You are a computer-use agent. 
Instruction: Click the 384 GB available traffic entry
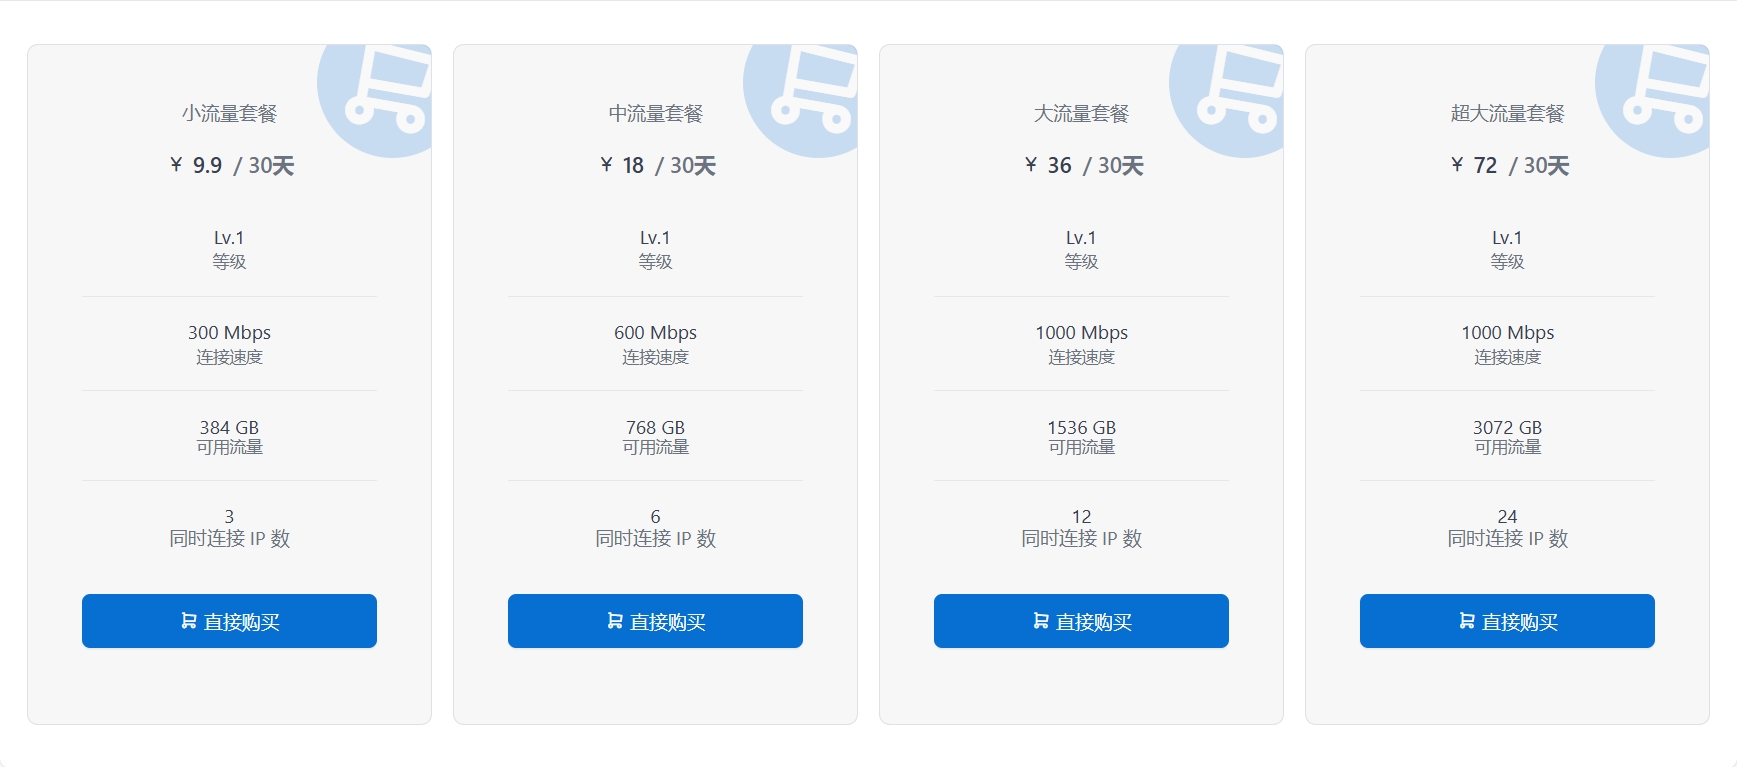(x=229, y=437)
